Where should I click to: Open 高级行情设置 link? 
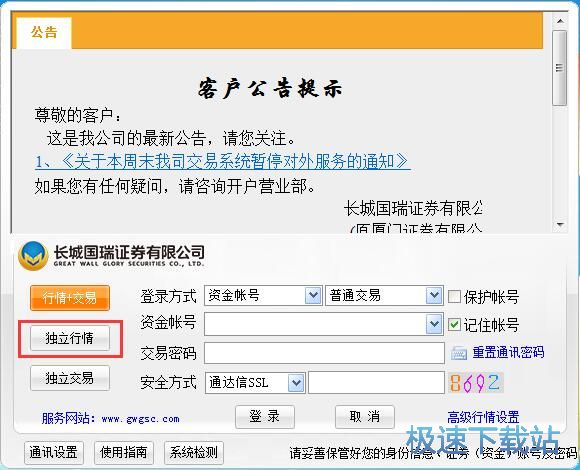[483, 417]
